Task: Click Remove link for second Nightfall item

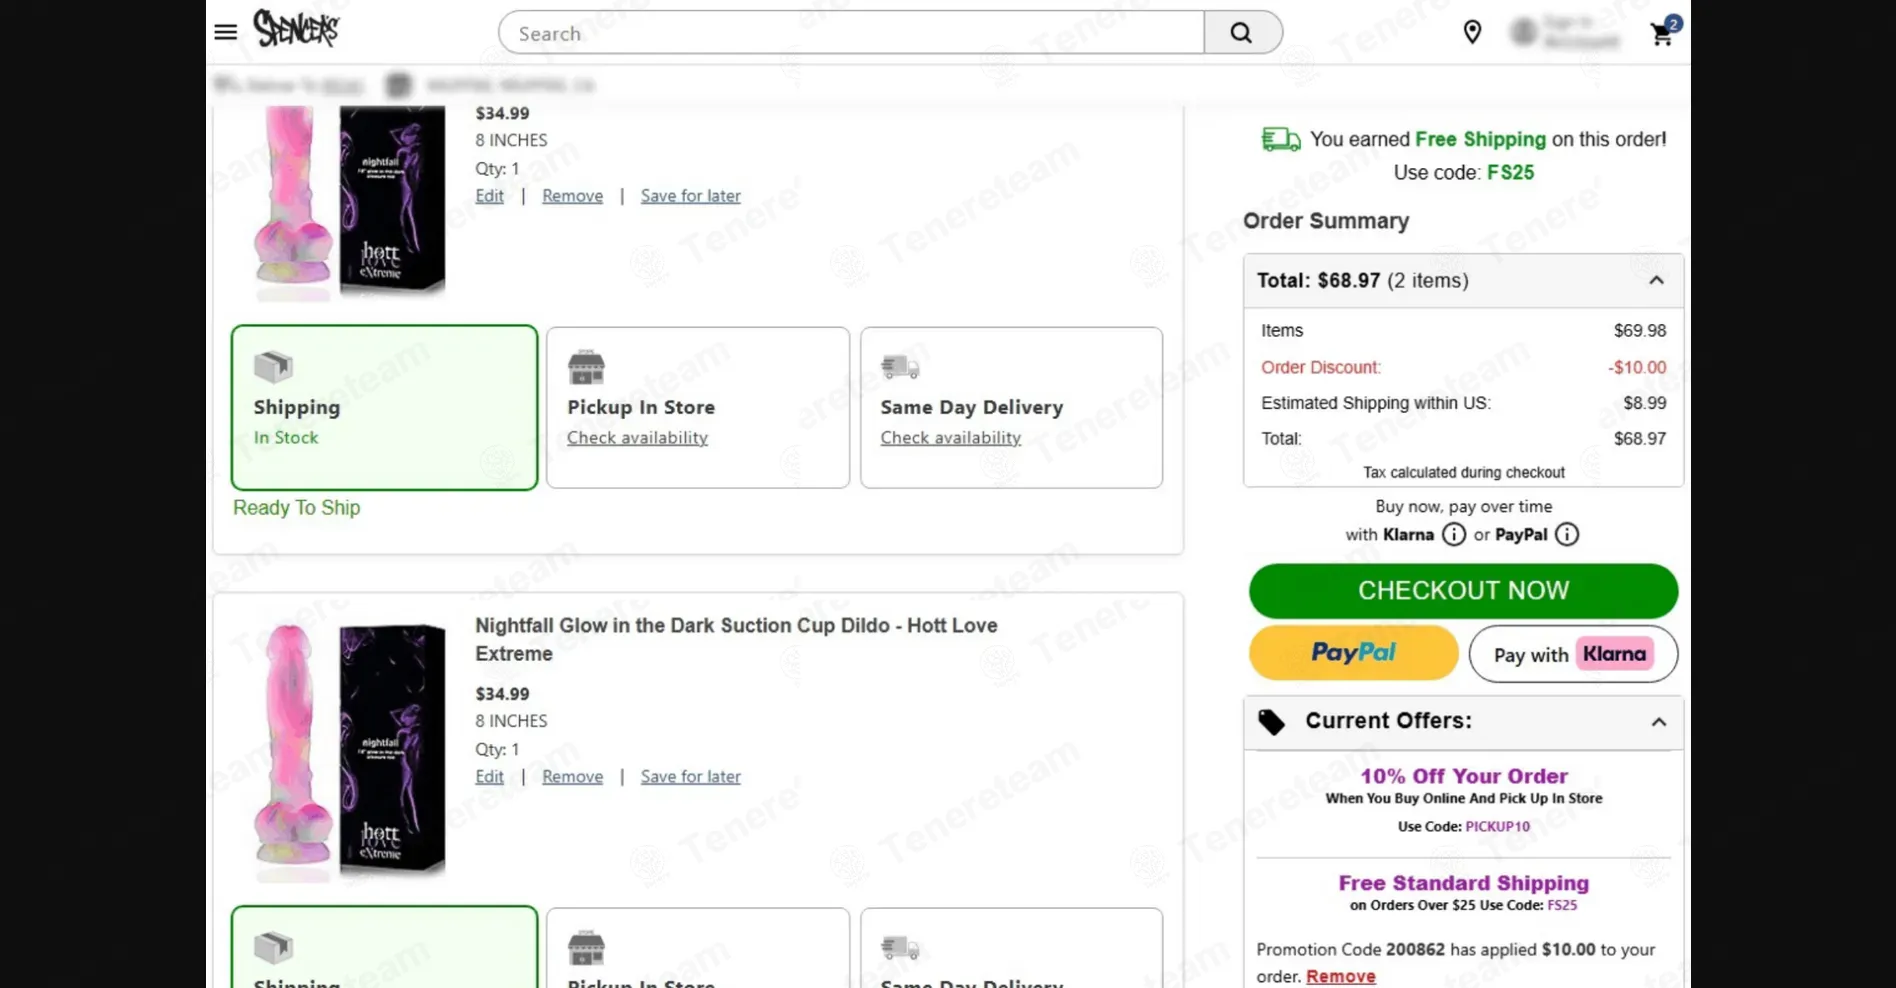Action: (x=572, y=777)
